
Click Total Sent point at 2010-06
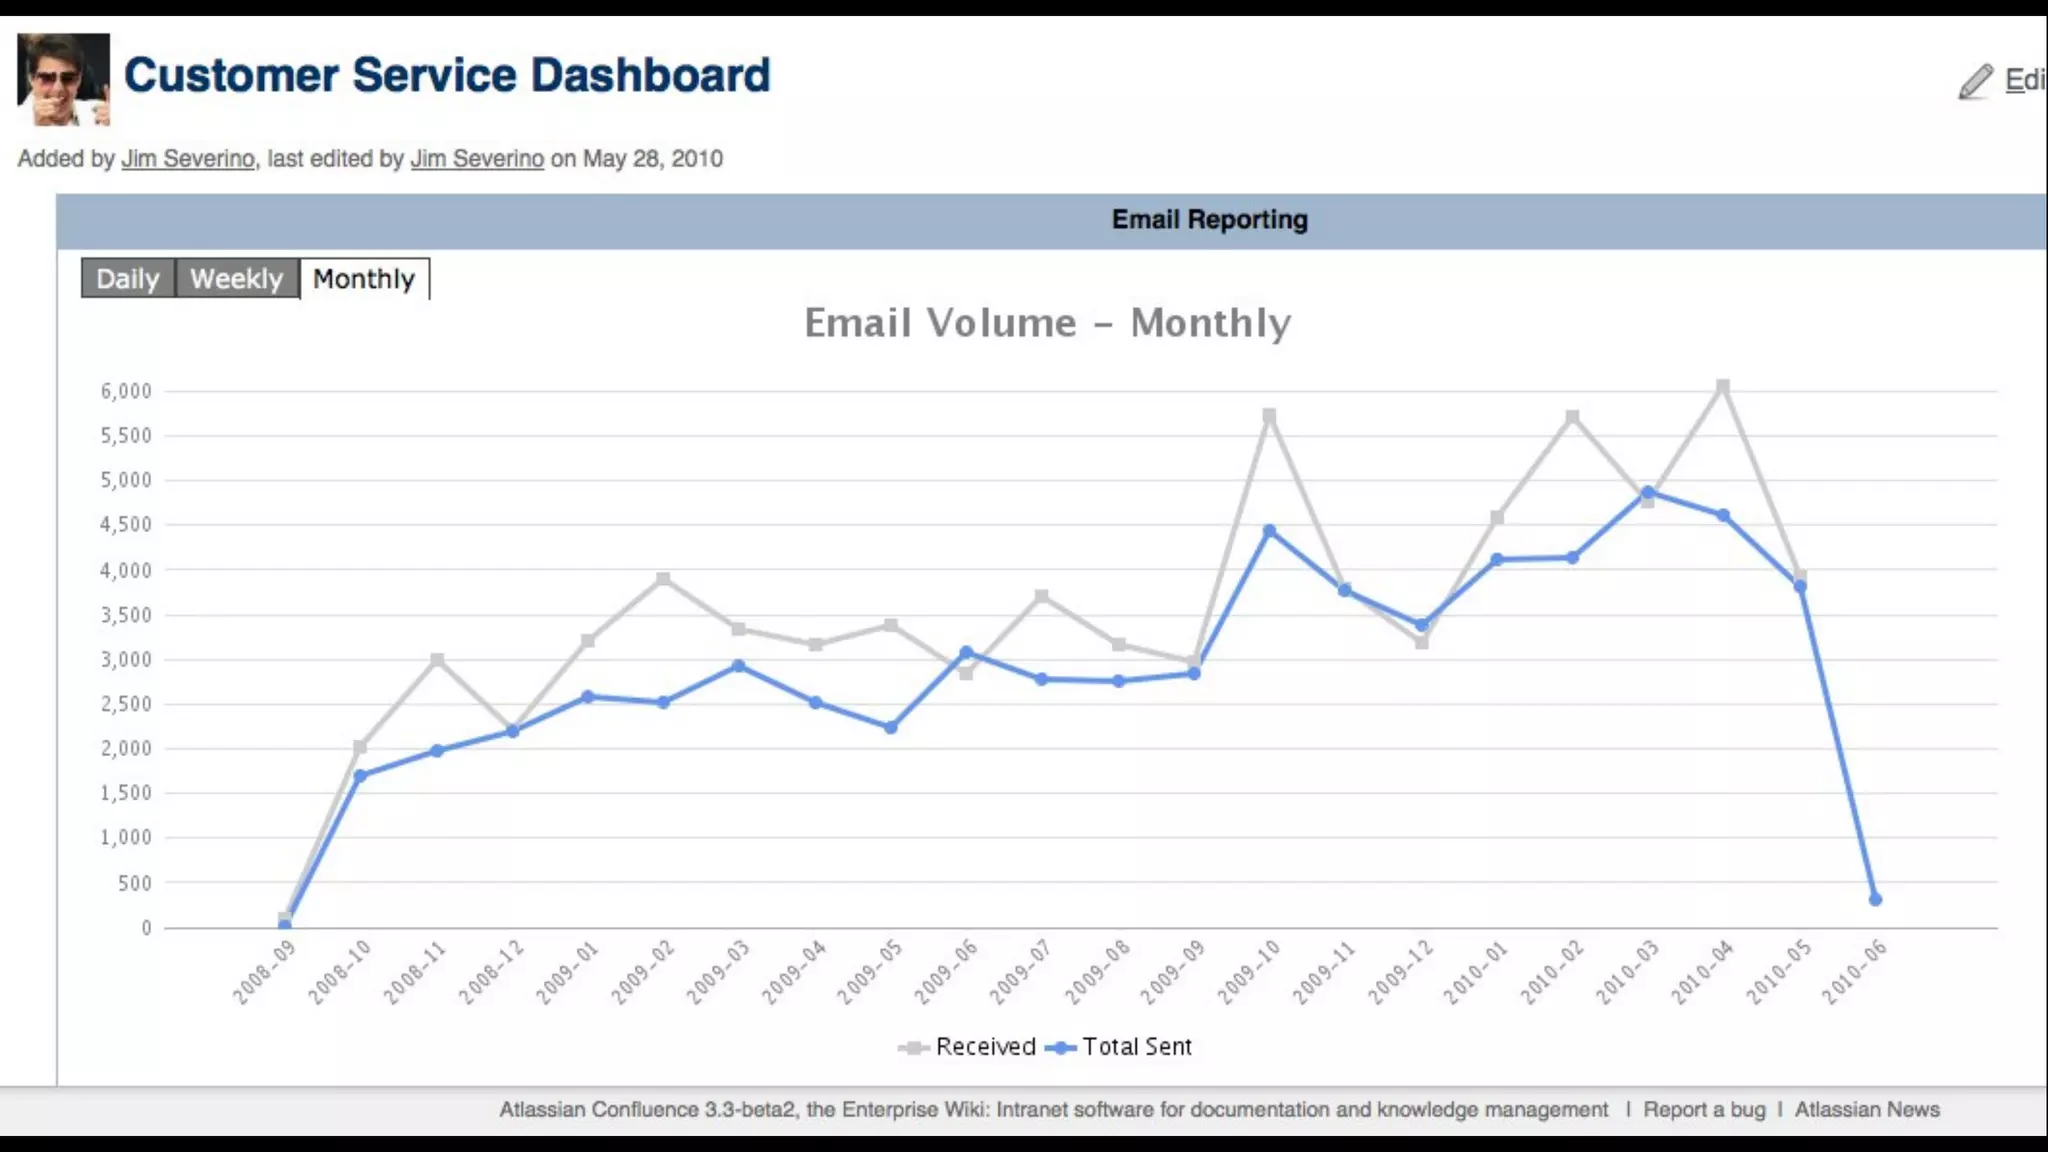coord(1875,899)
